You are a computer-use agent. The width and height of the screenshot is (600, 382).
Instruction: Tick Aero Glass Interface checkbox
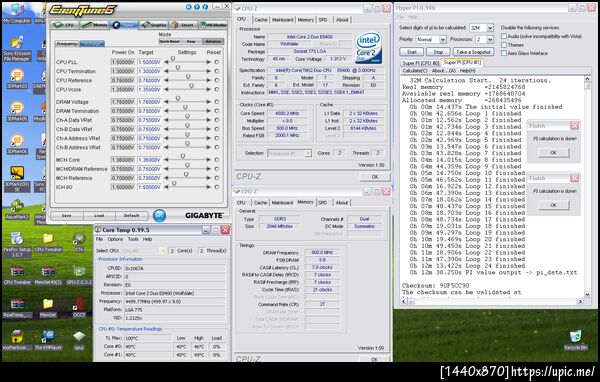pos(504,53)
